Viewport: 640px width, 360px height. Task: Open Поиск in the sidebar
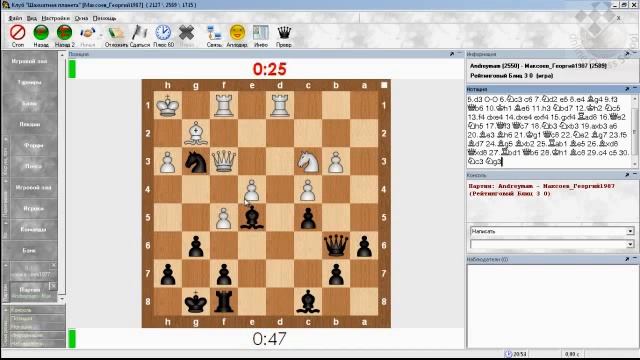tap(33, 166)
